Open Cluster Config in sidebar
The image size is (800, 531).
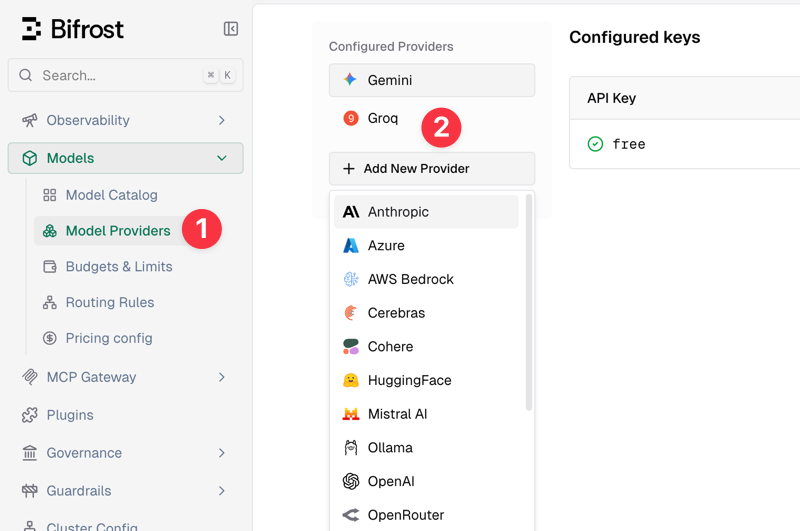(92, 525)
